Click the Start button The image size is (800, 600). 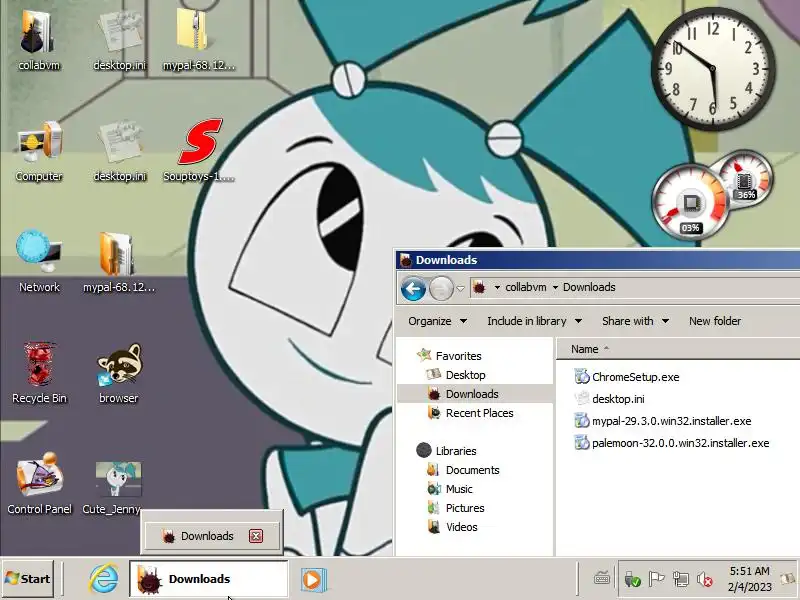[x=28, y=579]
